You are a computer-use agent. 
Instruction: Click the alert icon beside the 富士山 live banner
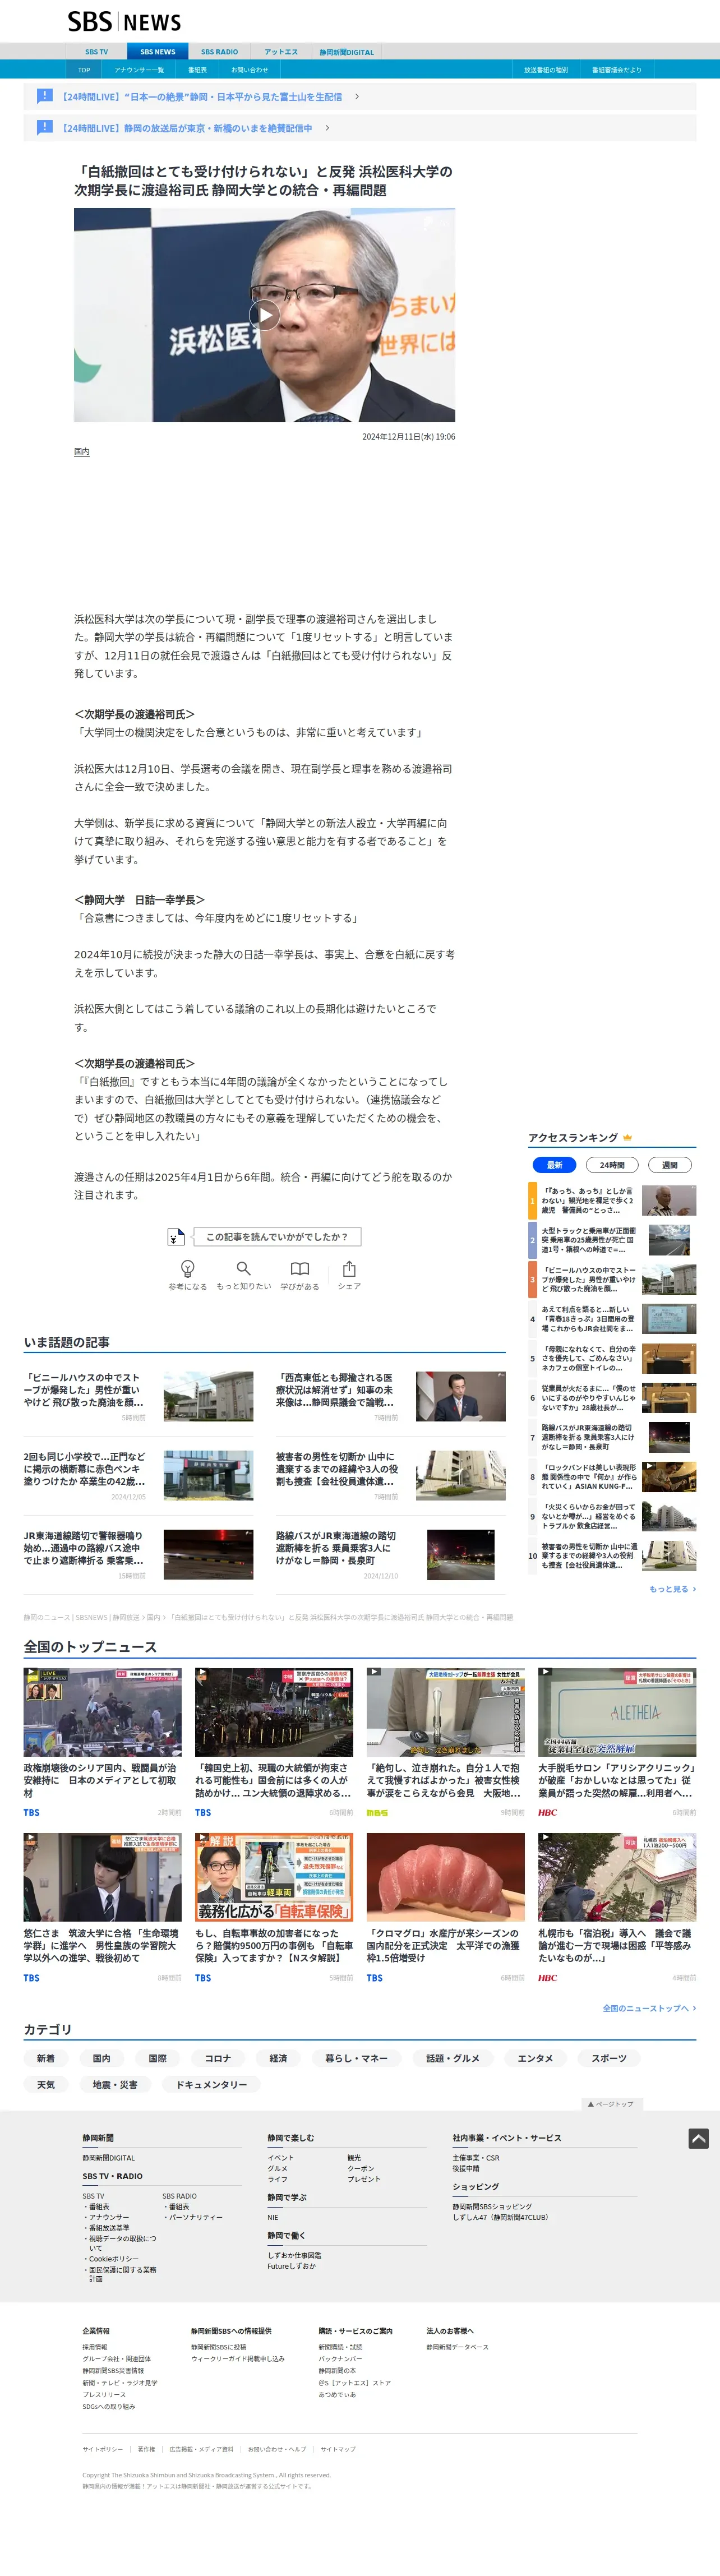pos(44,96)
